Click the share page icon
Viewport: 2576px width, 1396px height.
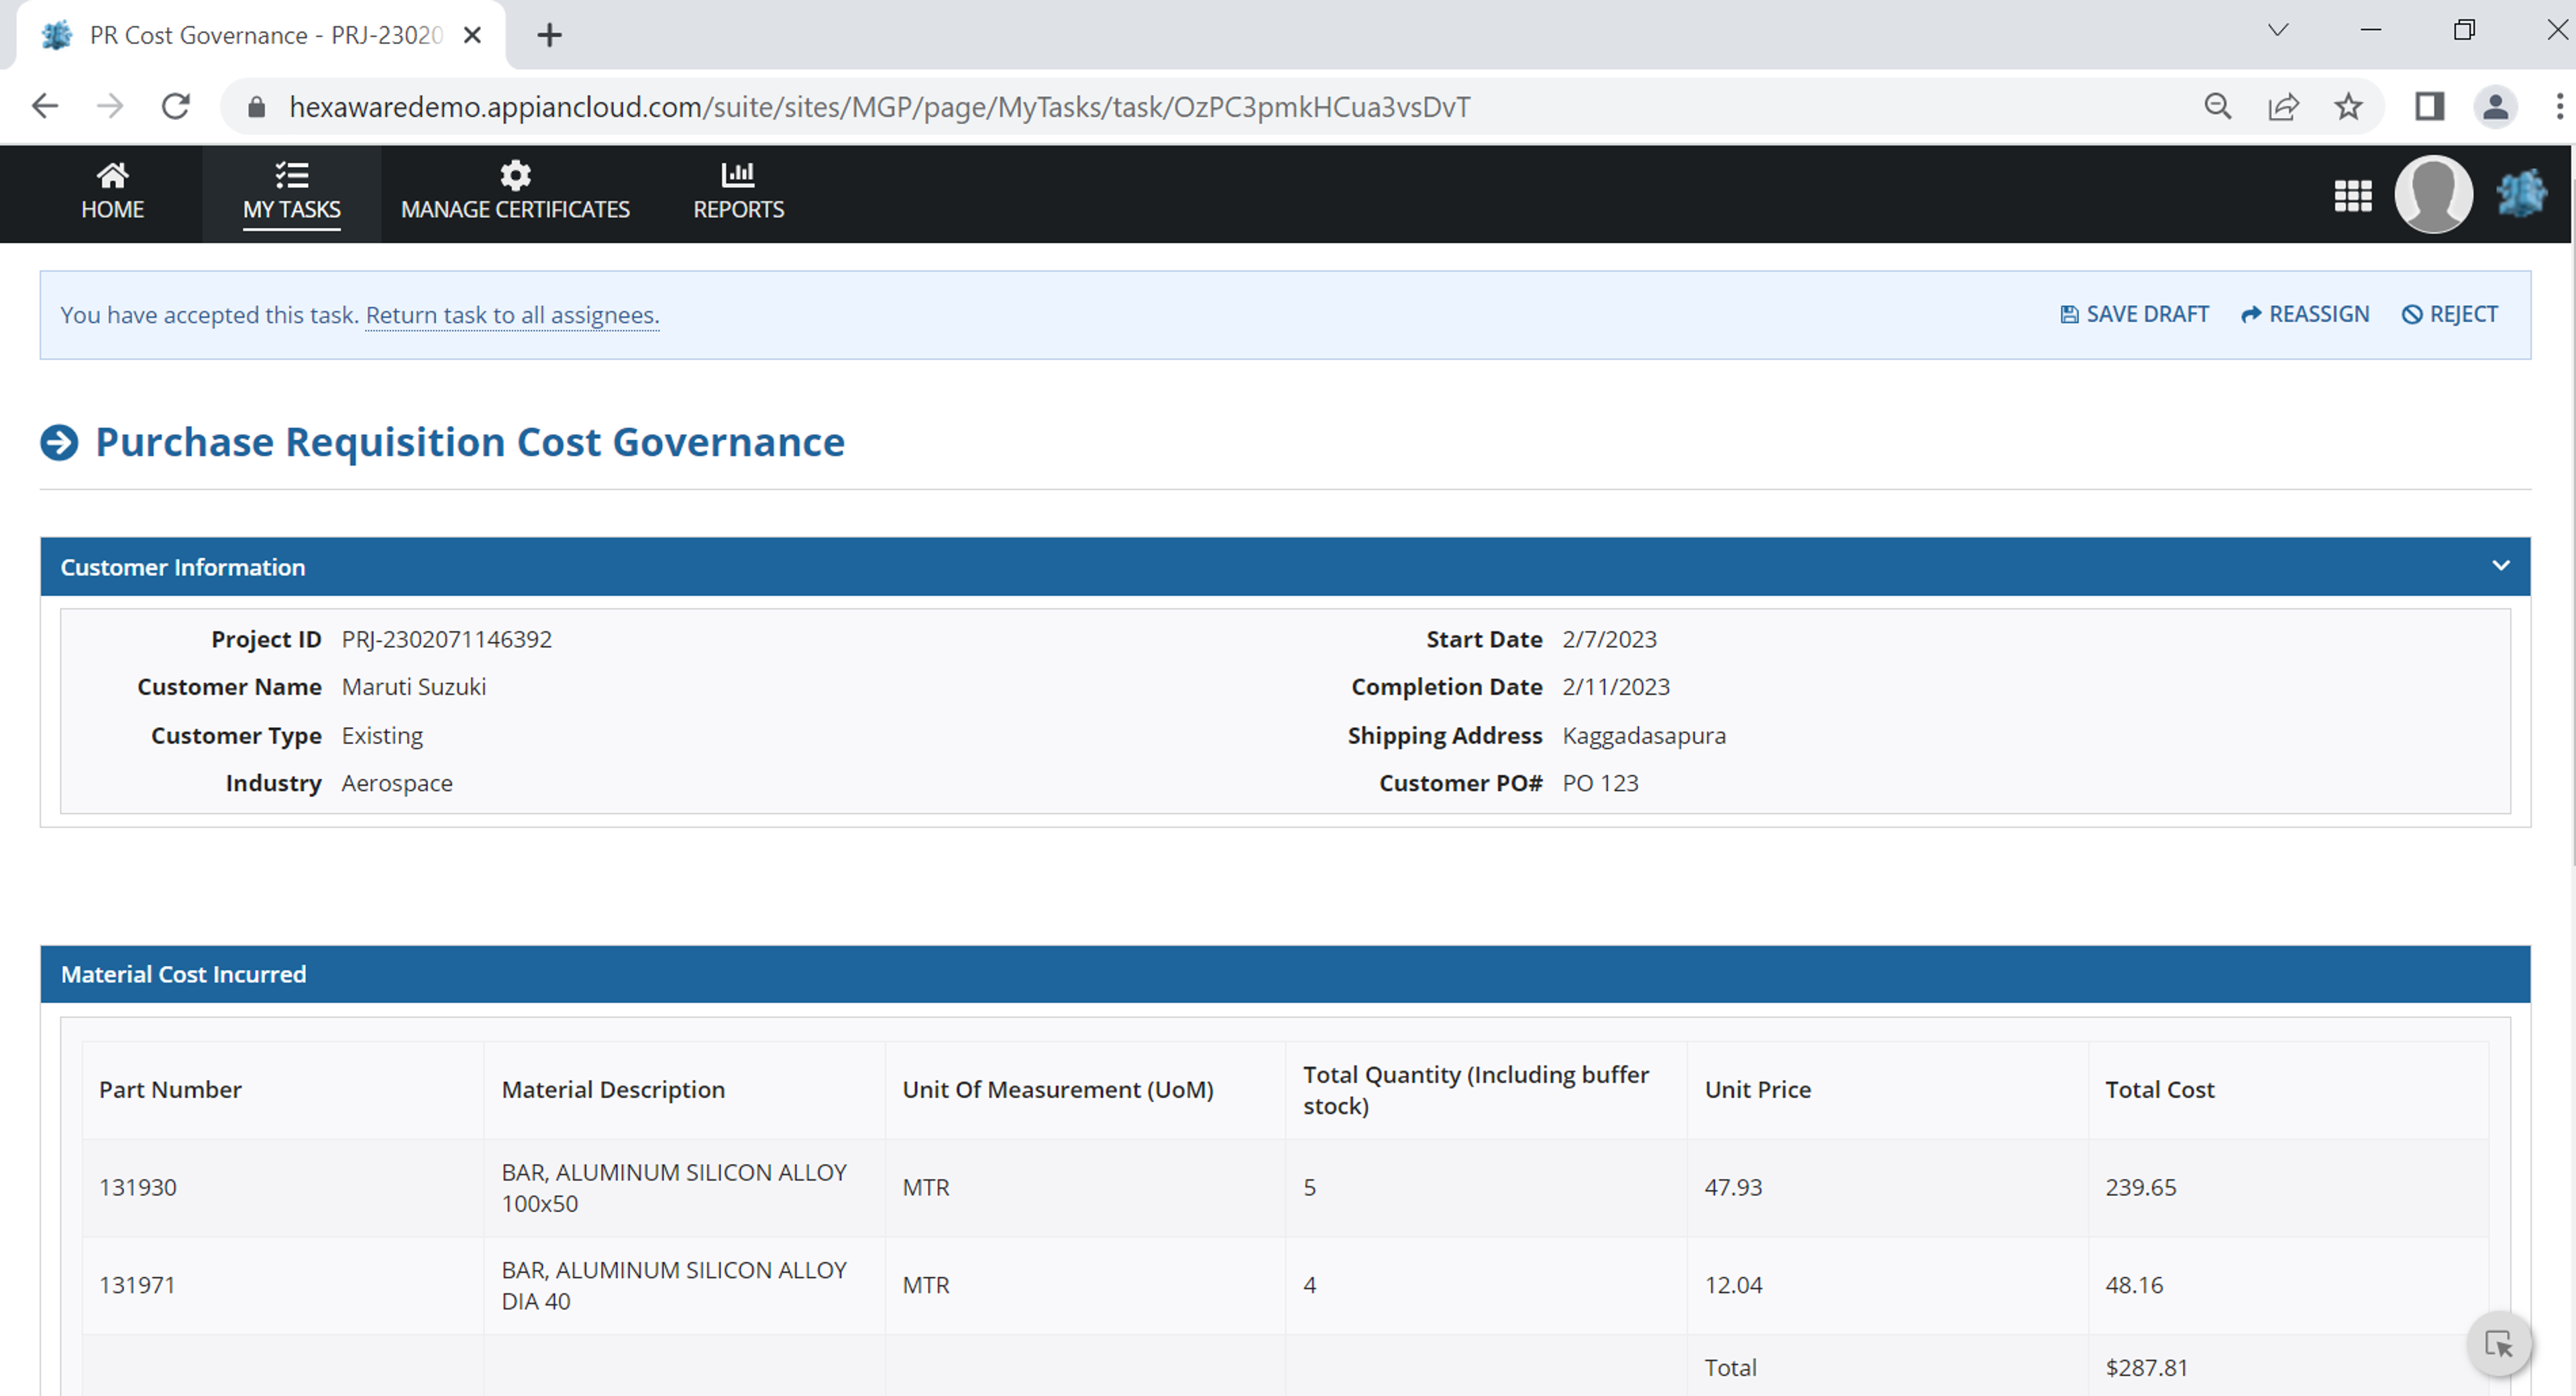(2283, 106)
